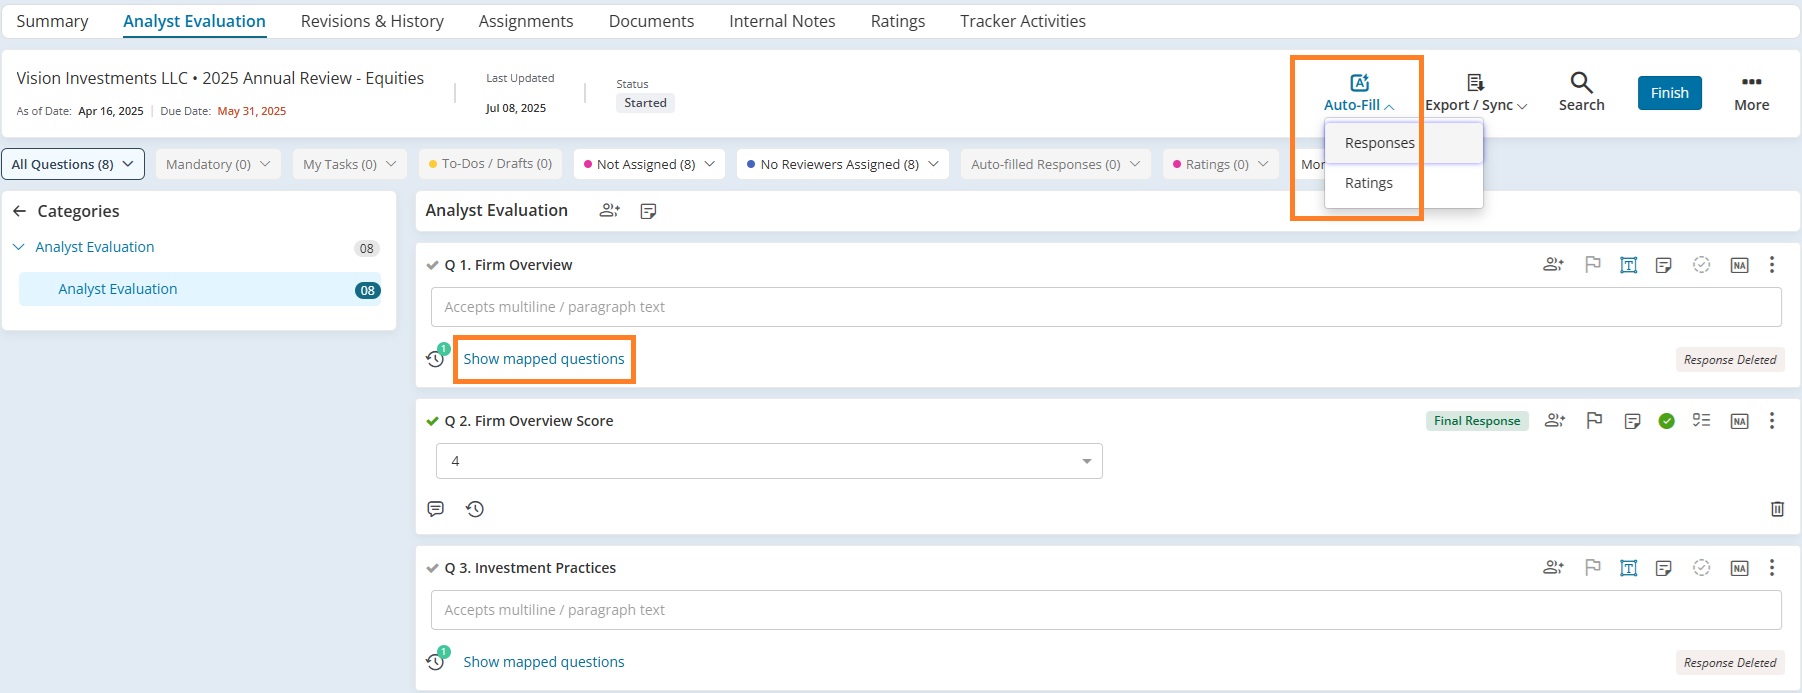Viewport: 1802px width, 693px height.
Task: Switch to the Revisions & History tab
Action: coord(372,21)
